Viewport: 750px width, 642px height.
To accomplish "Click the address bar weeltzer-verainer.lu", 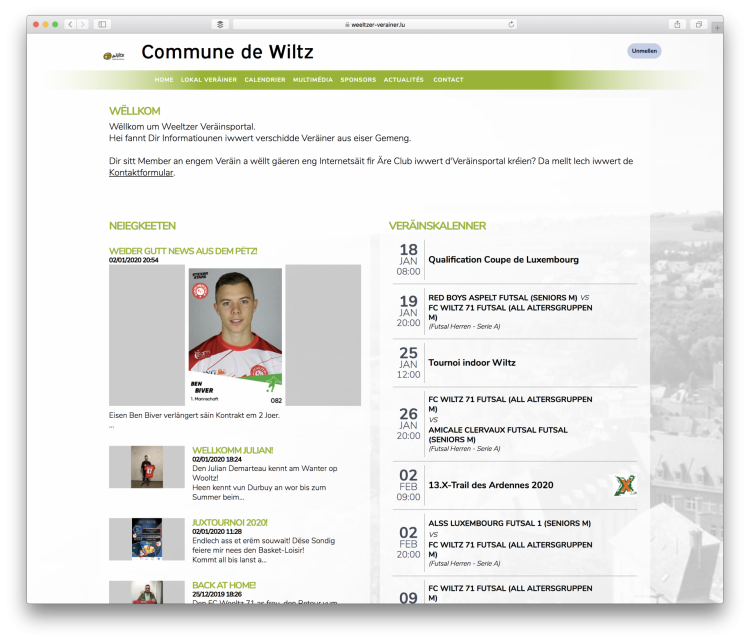I will click(375, 24).
